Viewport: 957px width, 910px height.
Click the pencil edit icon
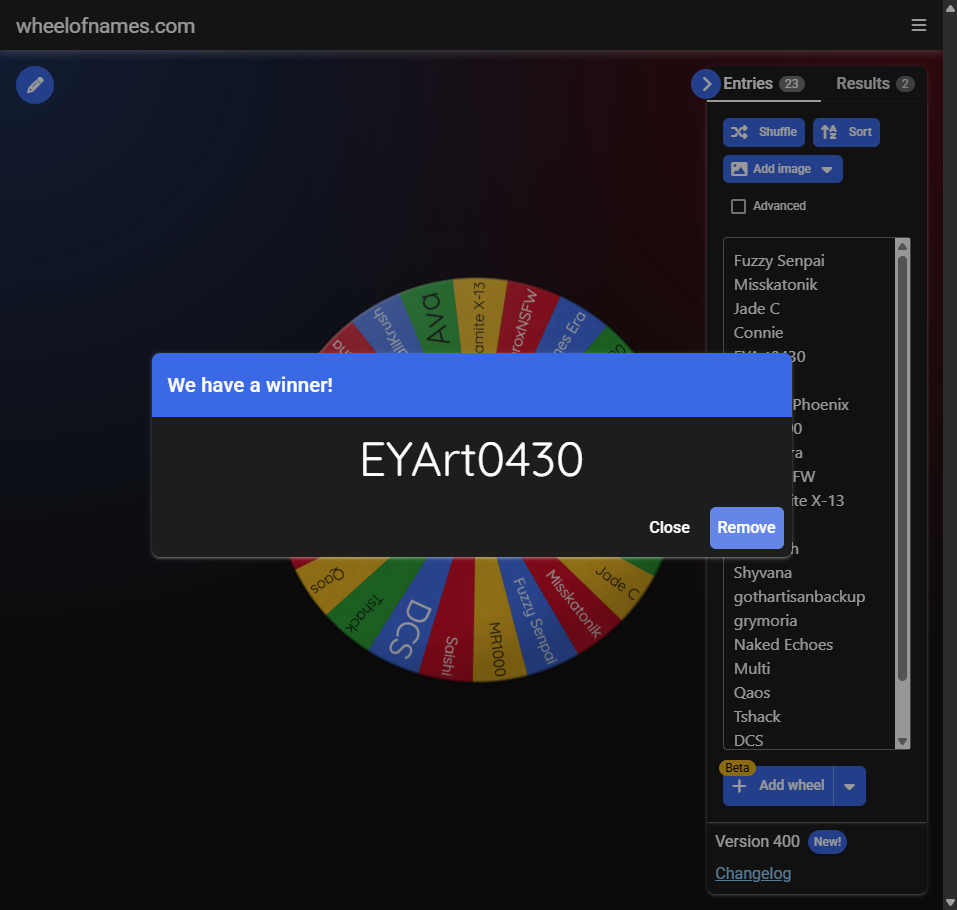click(35, 85)
